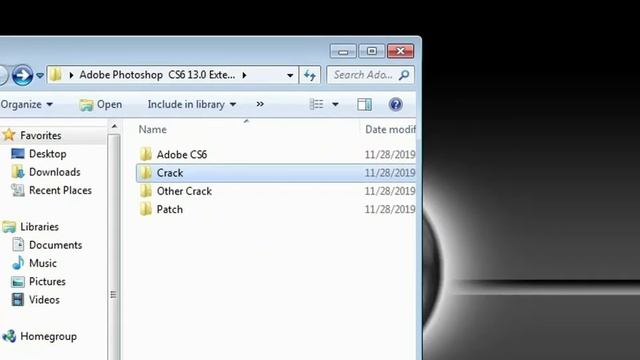
Task: Click the Music note icon
Action: [18, 263]
